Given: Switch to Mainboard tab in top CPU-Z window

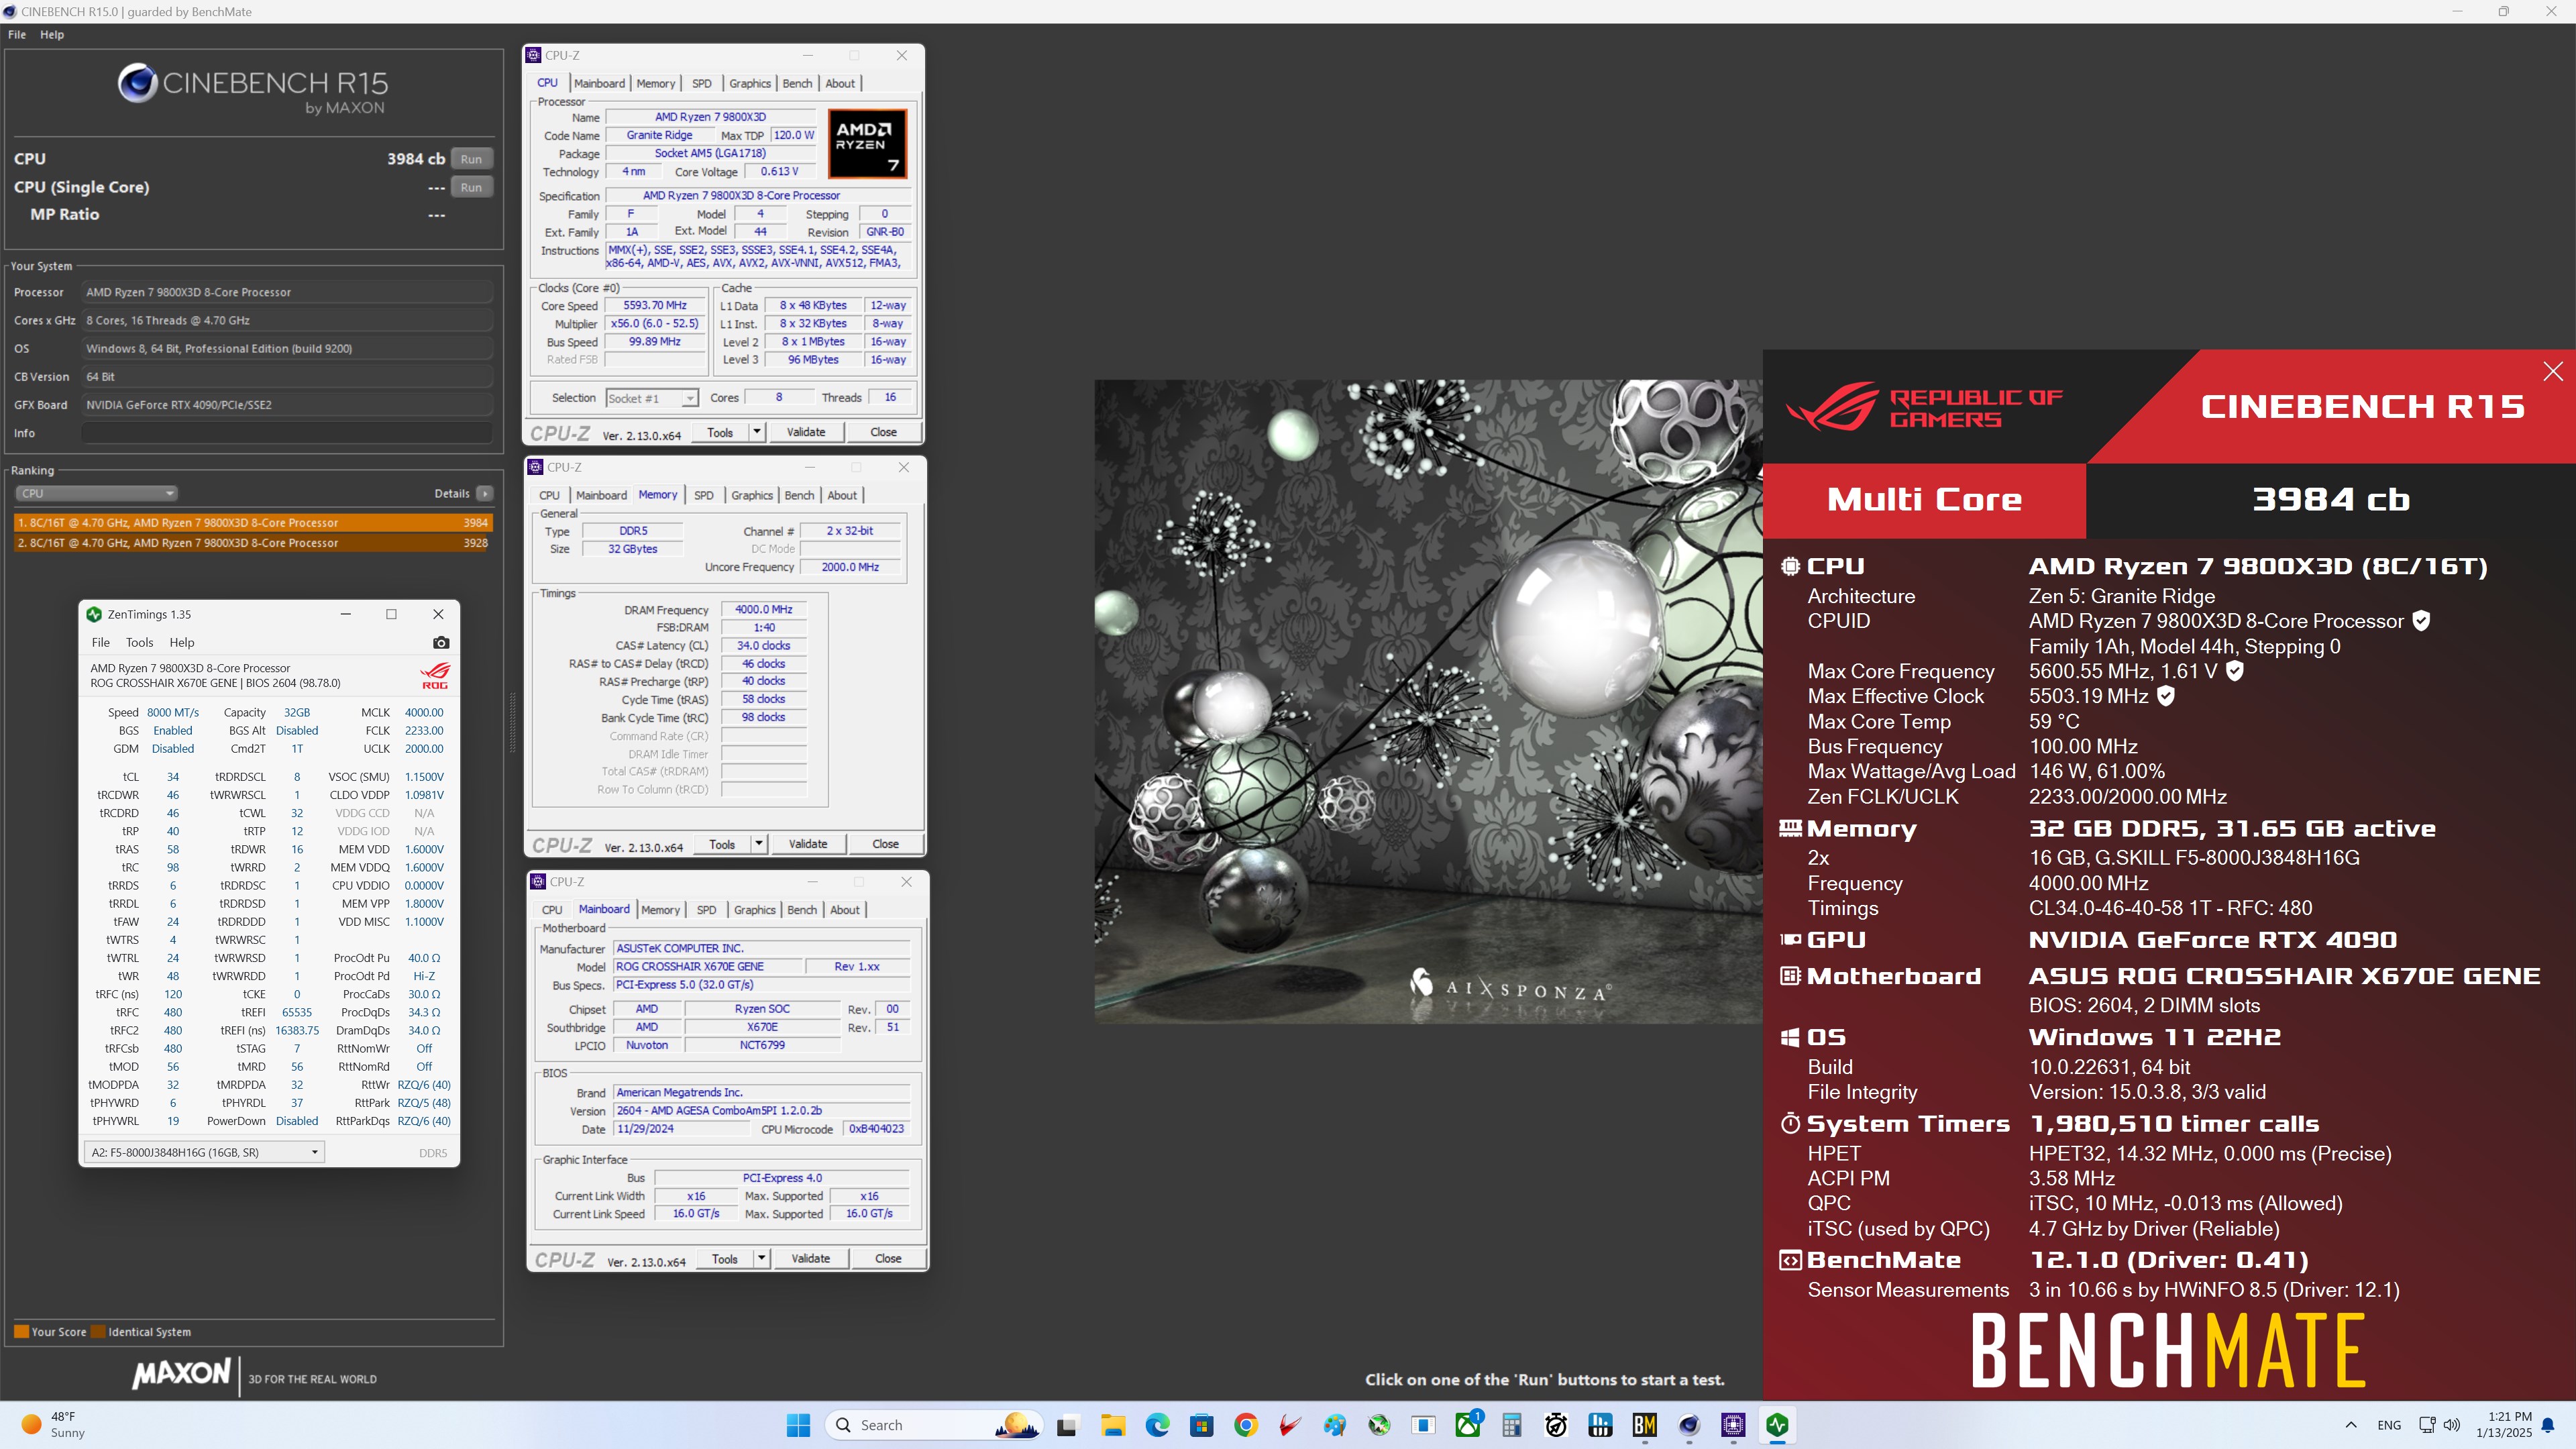Looking at the screenshot, I should tap(599, 83).
